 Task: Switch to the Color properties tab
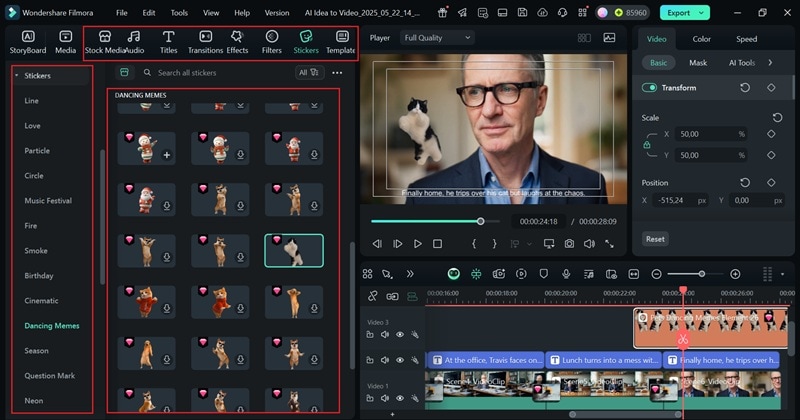tap(702, 39)
